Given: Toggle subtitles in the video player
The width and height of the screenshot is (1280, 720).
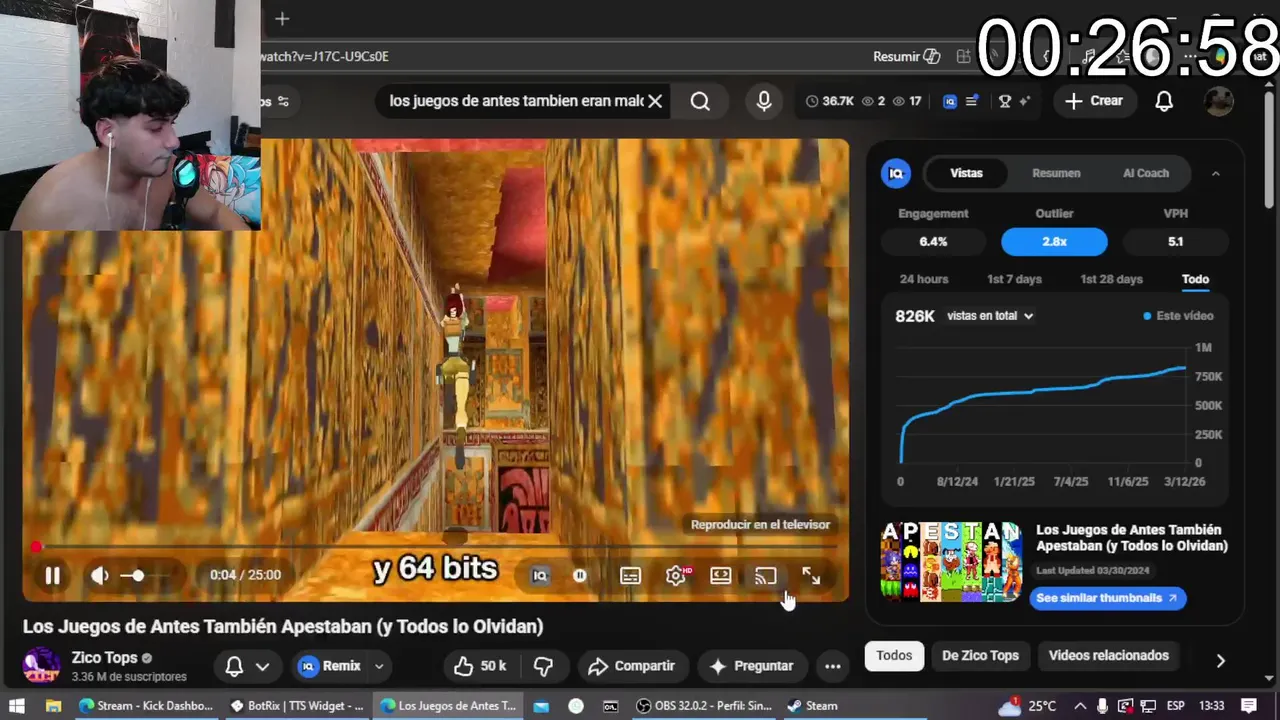Looking at the screenshot, I should click(x=630, y=575).
